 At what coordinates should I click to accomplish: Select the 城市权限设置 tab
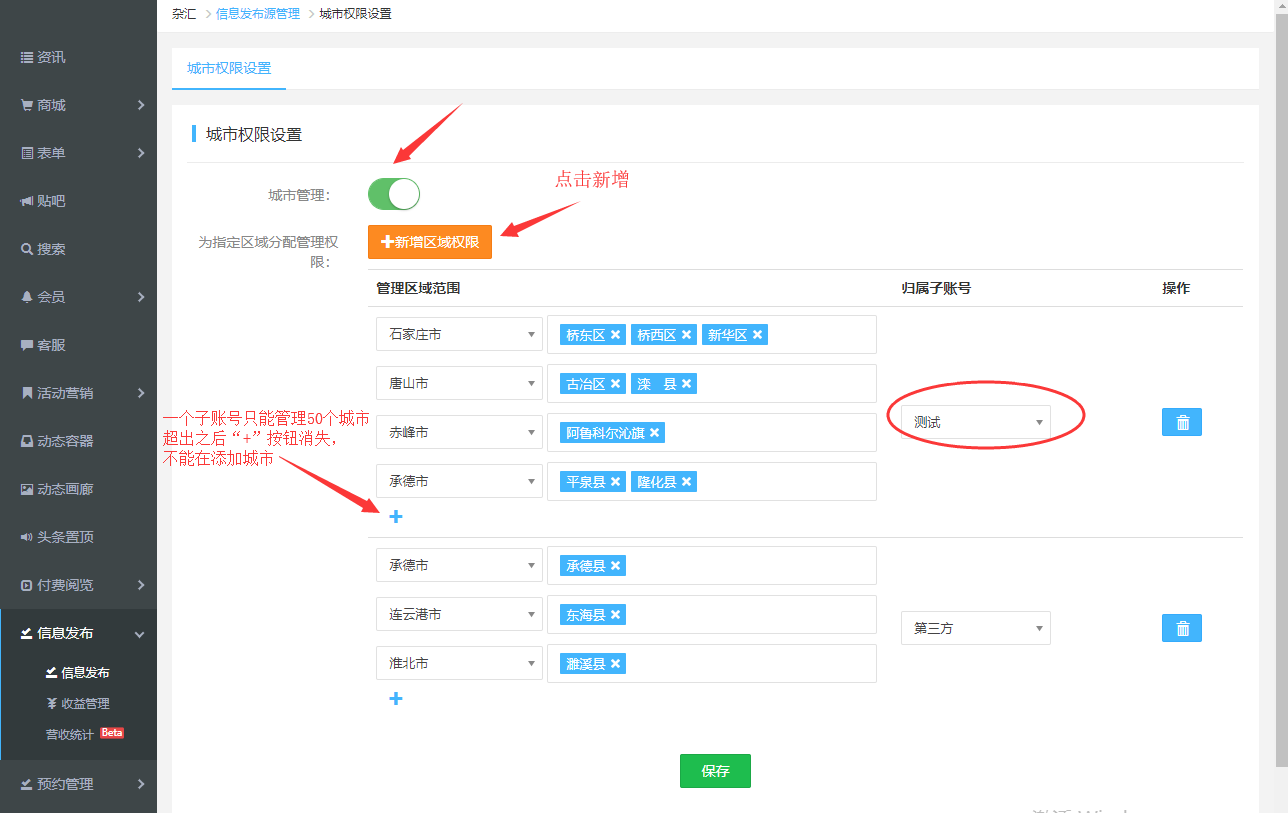(x=229, y=68)
